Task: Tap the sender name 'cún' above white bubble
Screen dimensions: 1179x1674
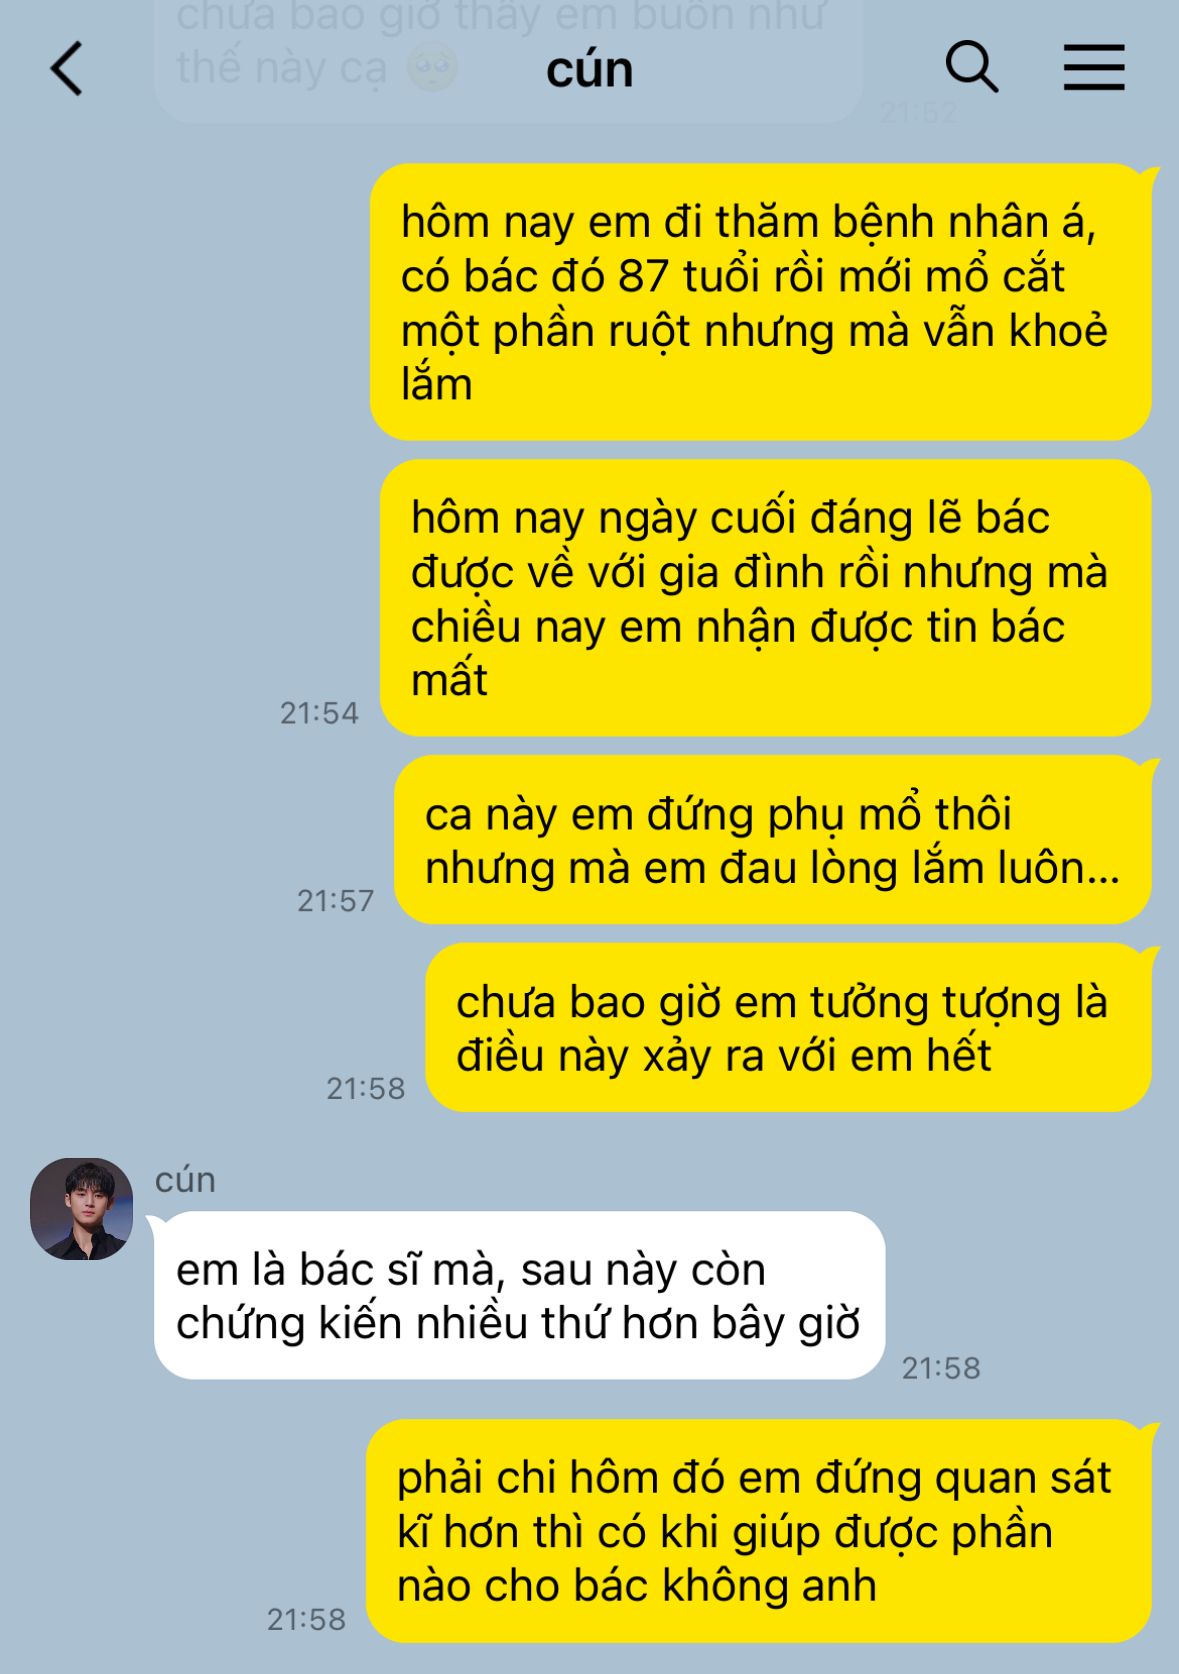Action: [185, 1179]
